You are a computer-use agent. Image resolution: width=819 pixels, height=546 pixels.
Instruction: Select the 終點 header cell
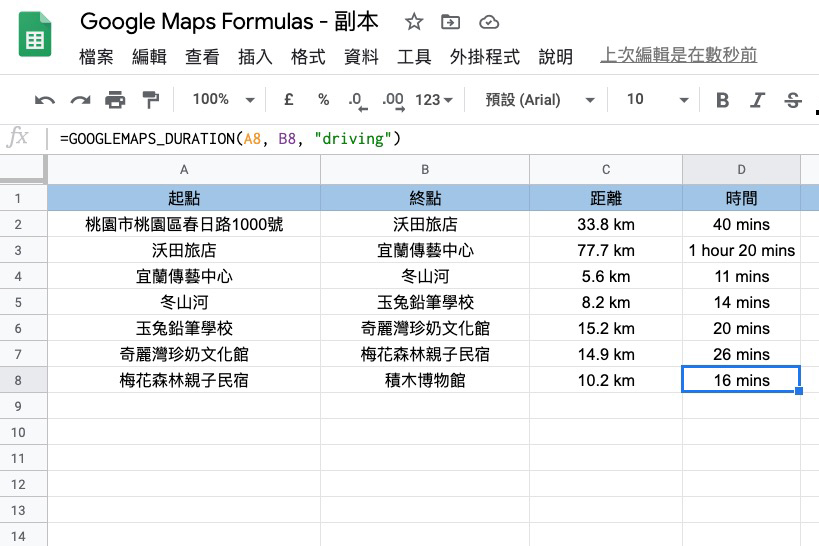[425, 198]
